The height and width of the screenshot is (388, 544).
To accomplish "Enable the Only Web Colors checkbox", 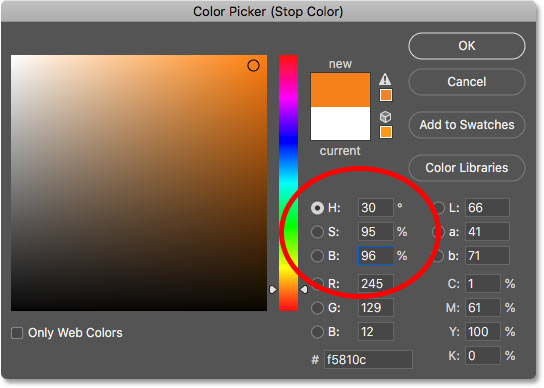I will click(17, 333).
